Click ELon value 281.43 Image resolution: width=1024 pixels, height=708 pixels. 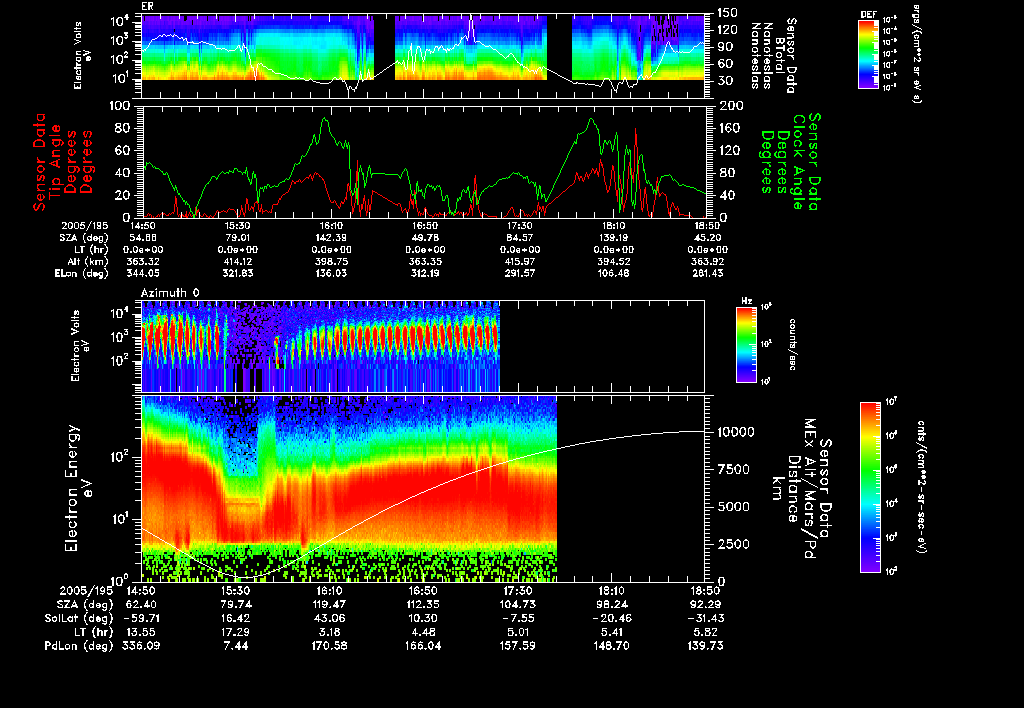click(x=708, y=273)
